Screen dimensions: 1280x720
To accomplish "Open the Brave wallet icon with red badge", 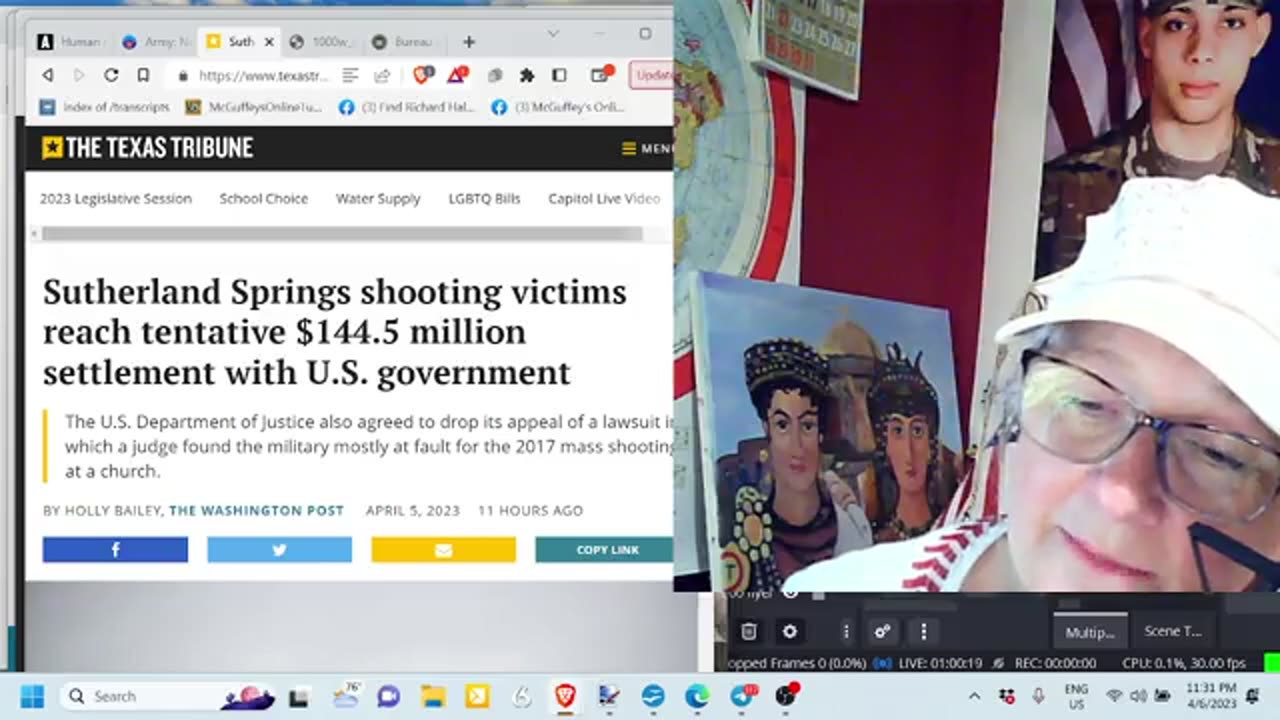I will tap(601, 74).
